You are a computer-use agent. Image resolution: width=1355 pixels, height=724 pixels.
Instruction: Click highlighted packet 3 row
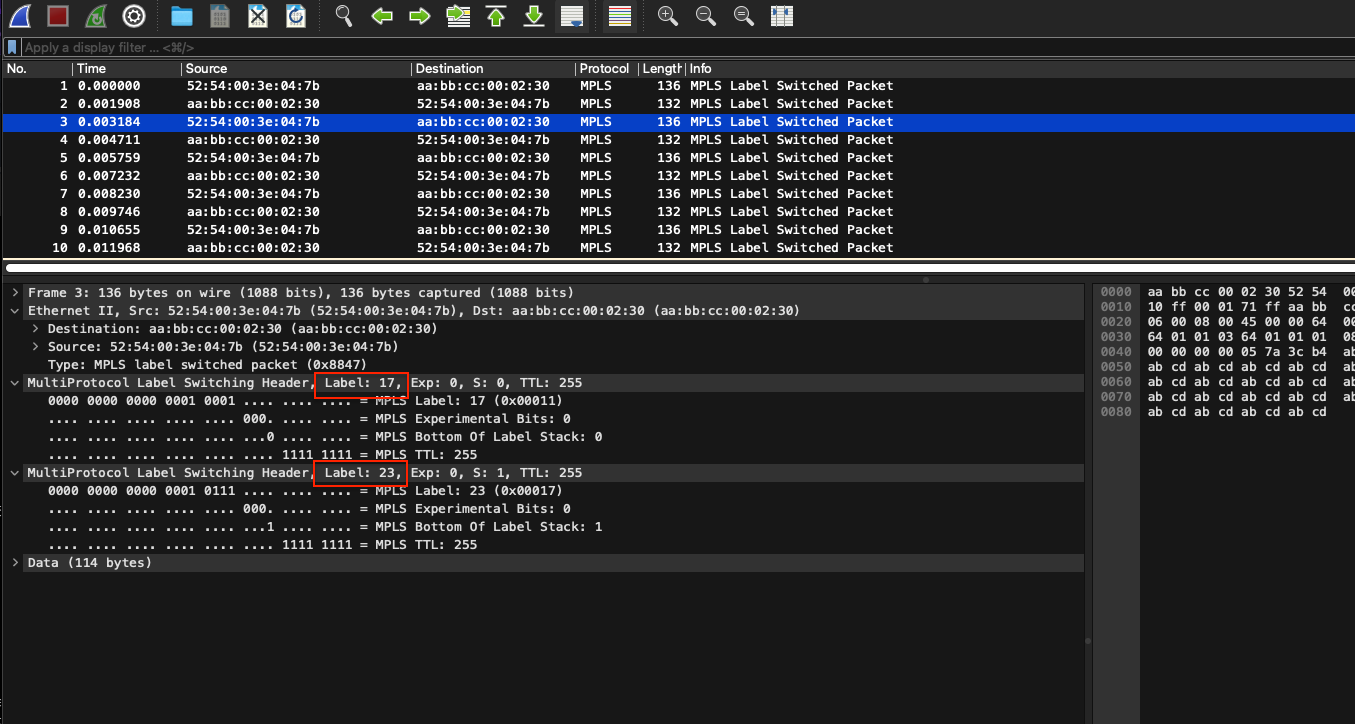[678, 122]
